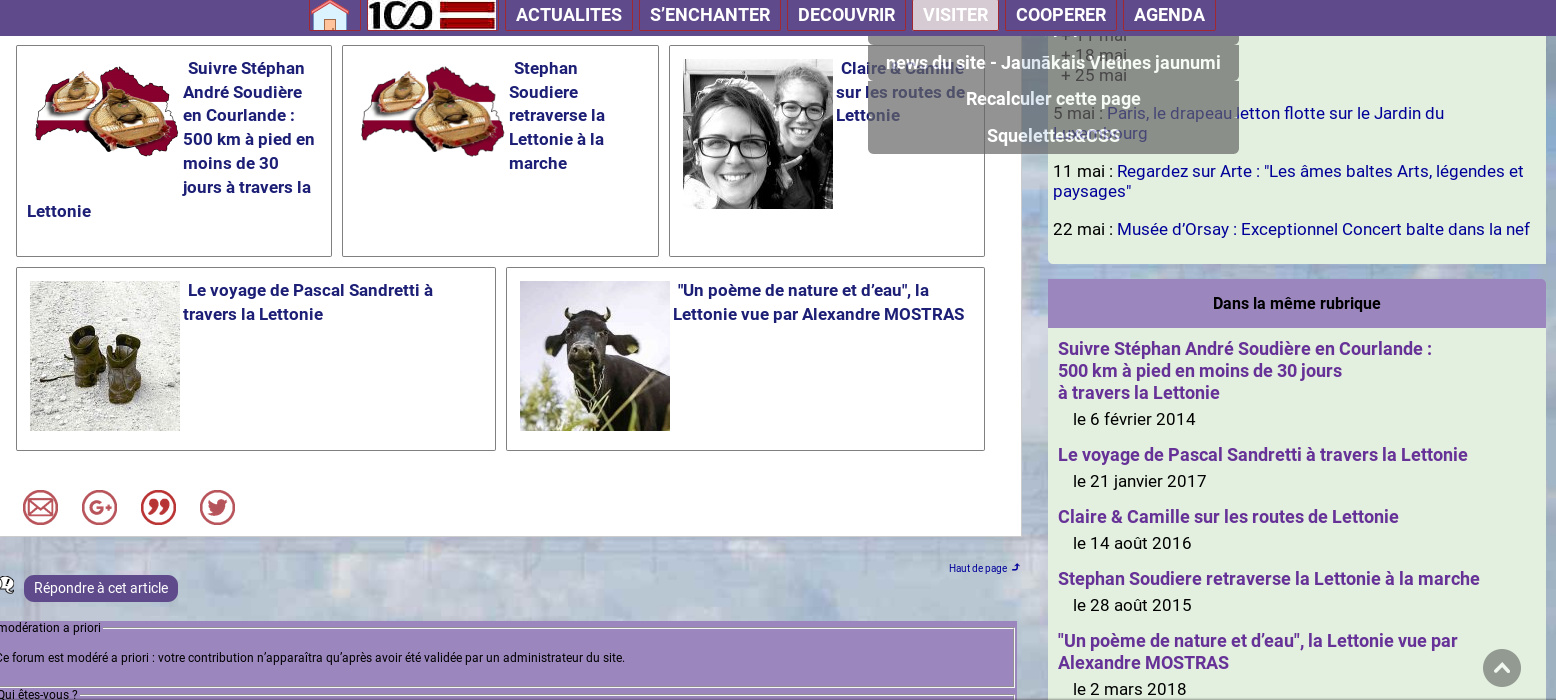Click the date 'le 14 août 2016'
Screen dimensions: 1556x700
click(x=1132, y=543)
